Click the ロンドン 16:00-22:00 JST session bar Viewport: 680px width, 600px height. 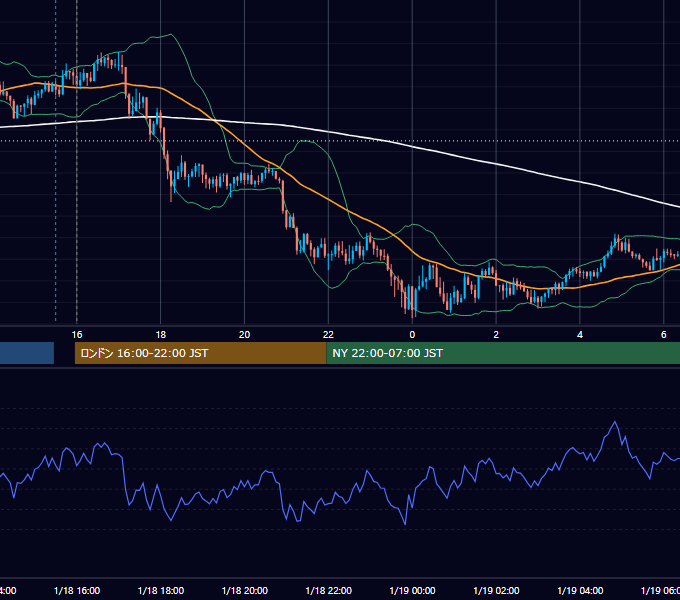(200, 353)
